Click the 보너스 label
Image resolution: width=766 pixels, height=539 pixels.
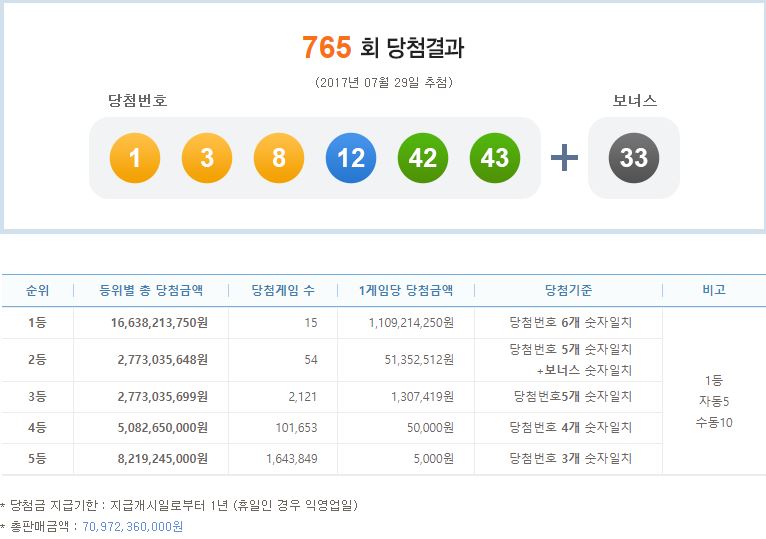pos(635,101)
